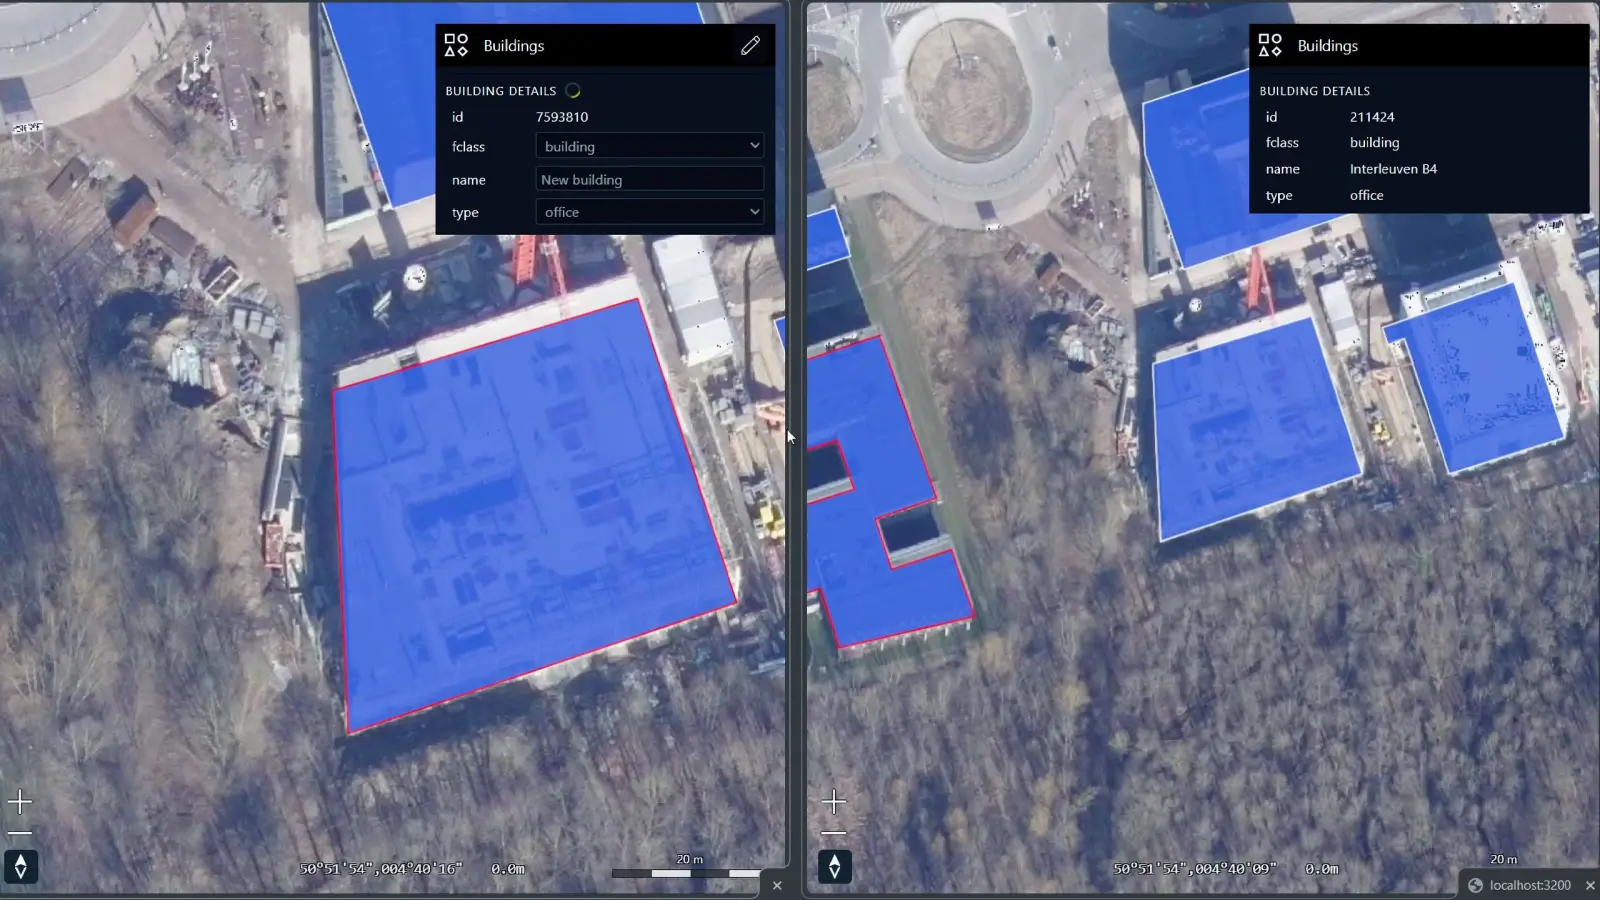Click the shapes icon in right Buildings panel

point(1270,45)
